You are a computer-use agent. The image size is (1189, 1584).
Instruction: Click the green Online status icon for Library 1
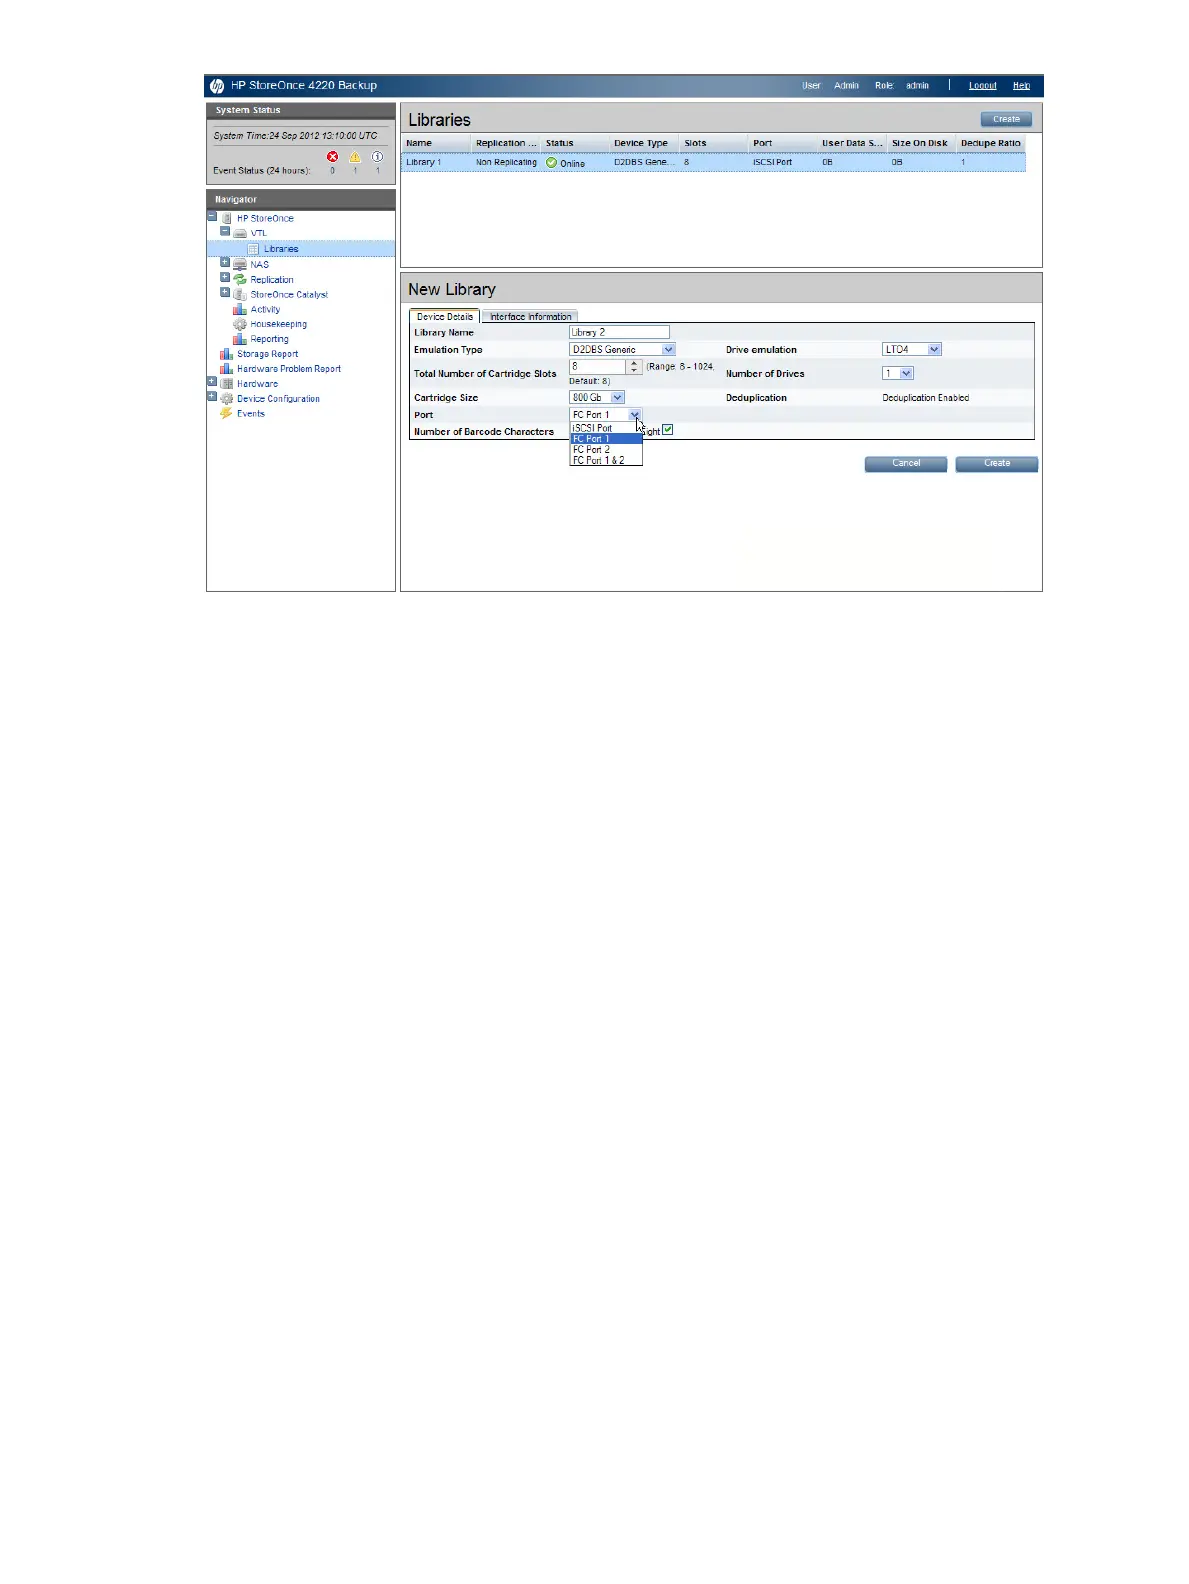[x=552, y=163]
